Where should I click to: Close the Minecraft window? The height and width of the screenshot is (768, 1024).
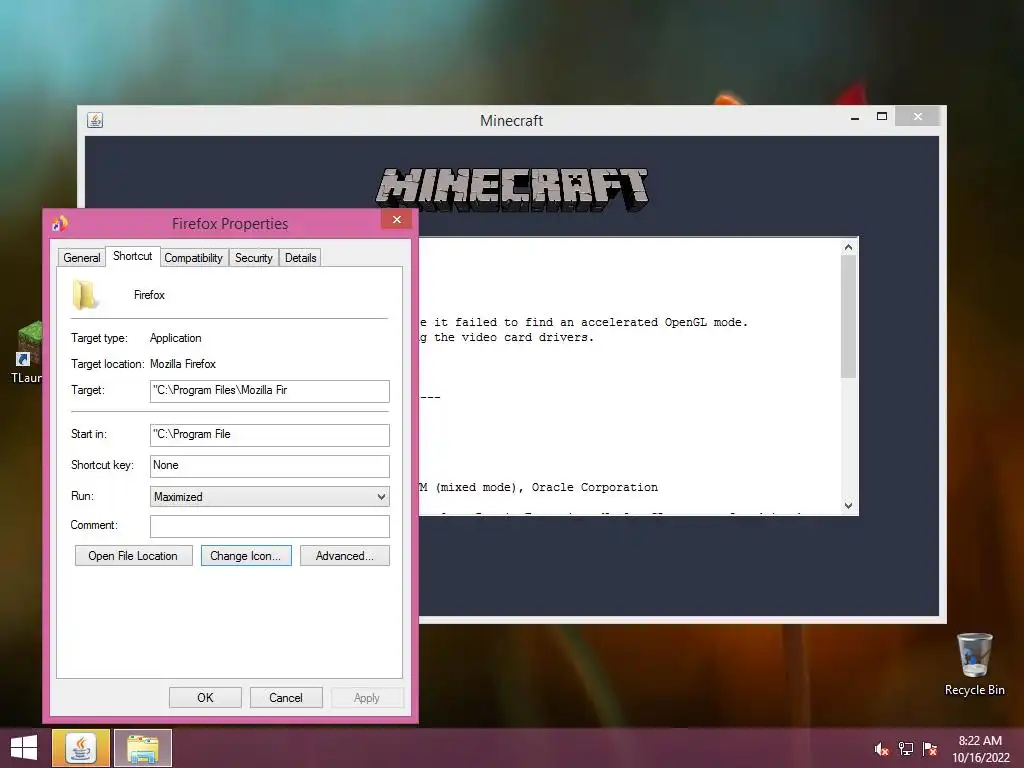pyautogui.click(x=918, y=116)
